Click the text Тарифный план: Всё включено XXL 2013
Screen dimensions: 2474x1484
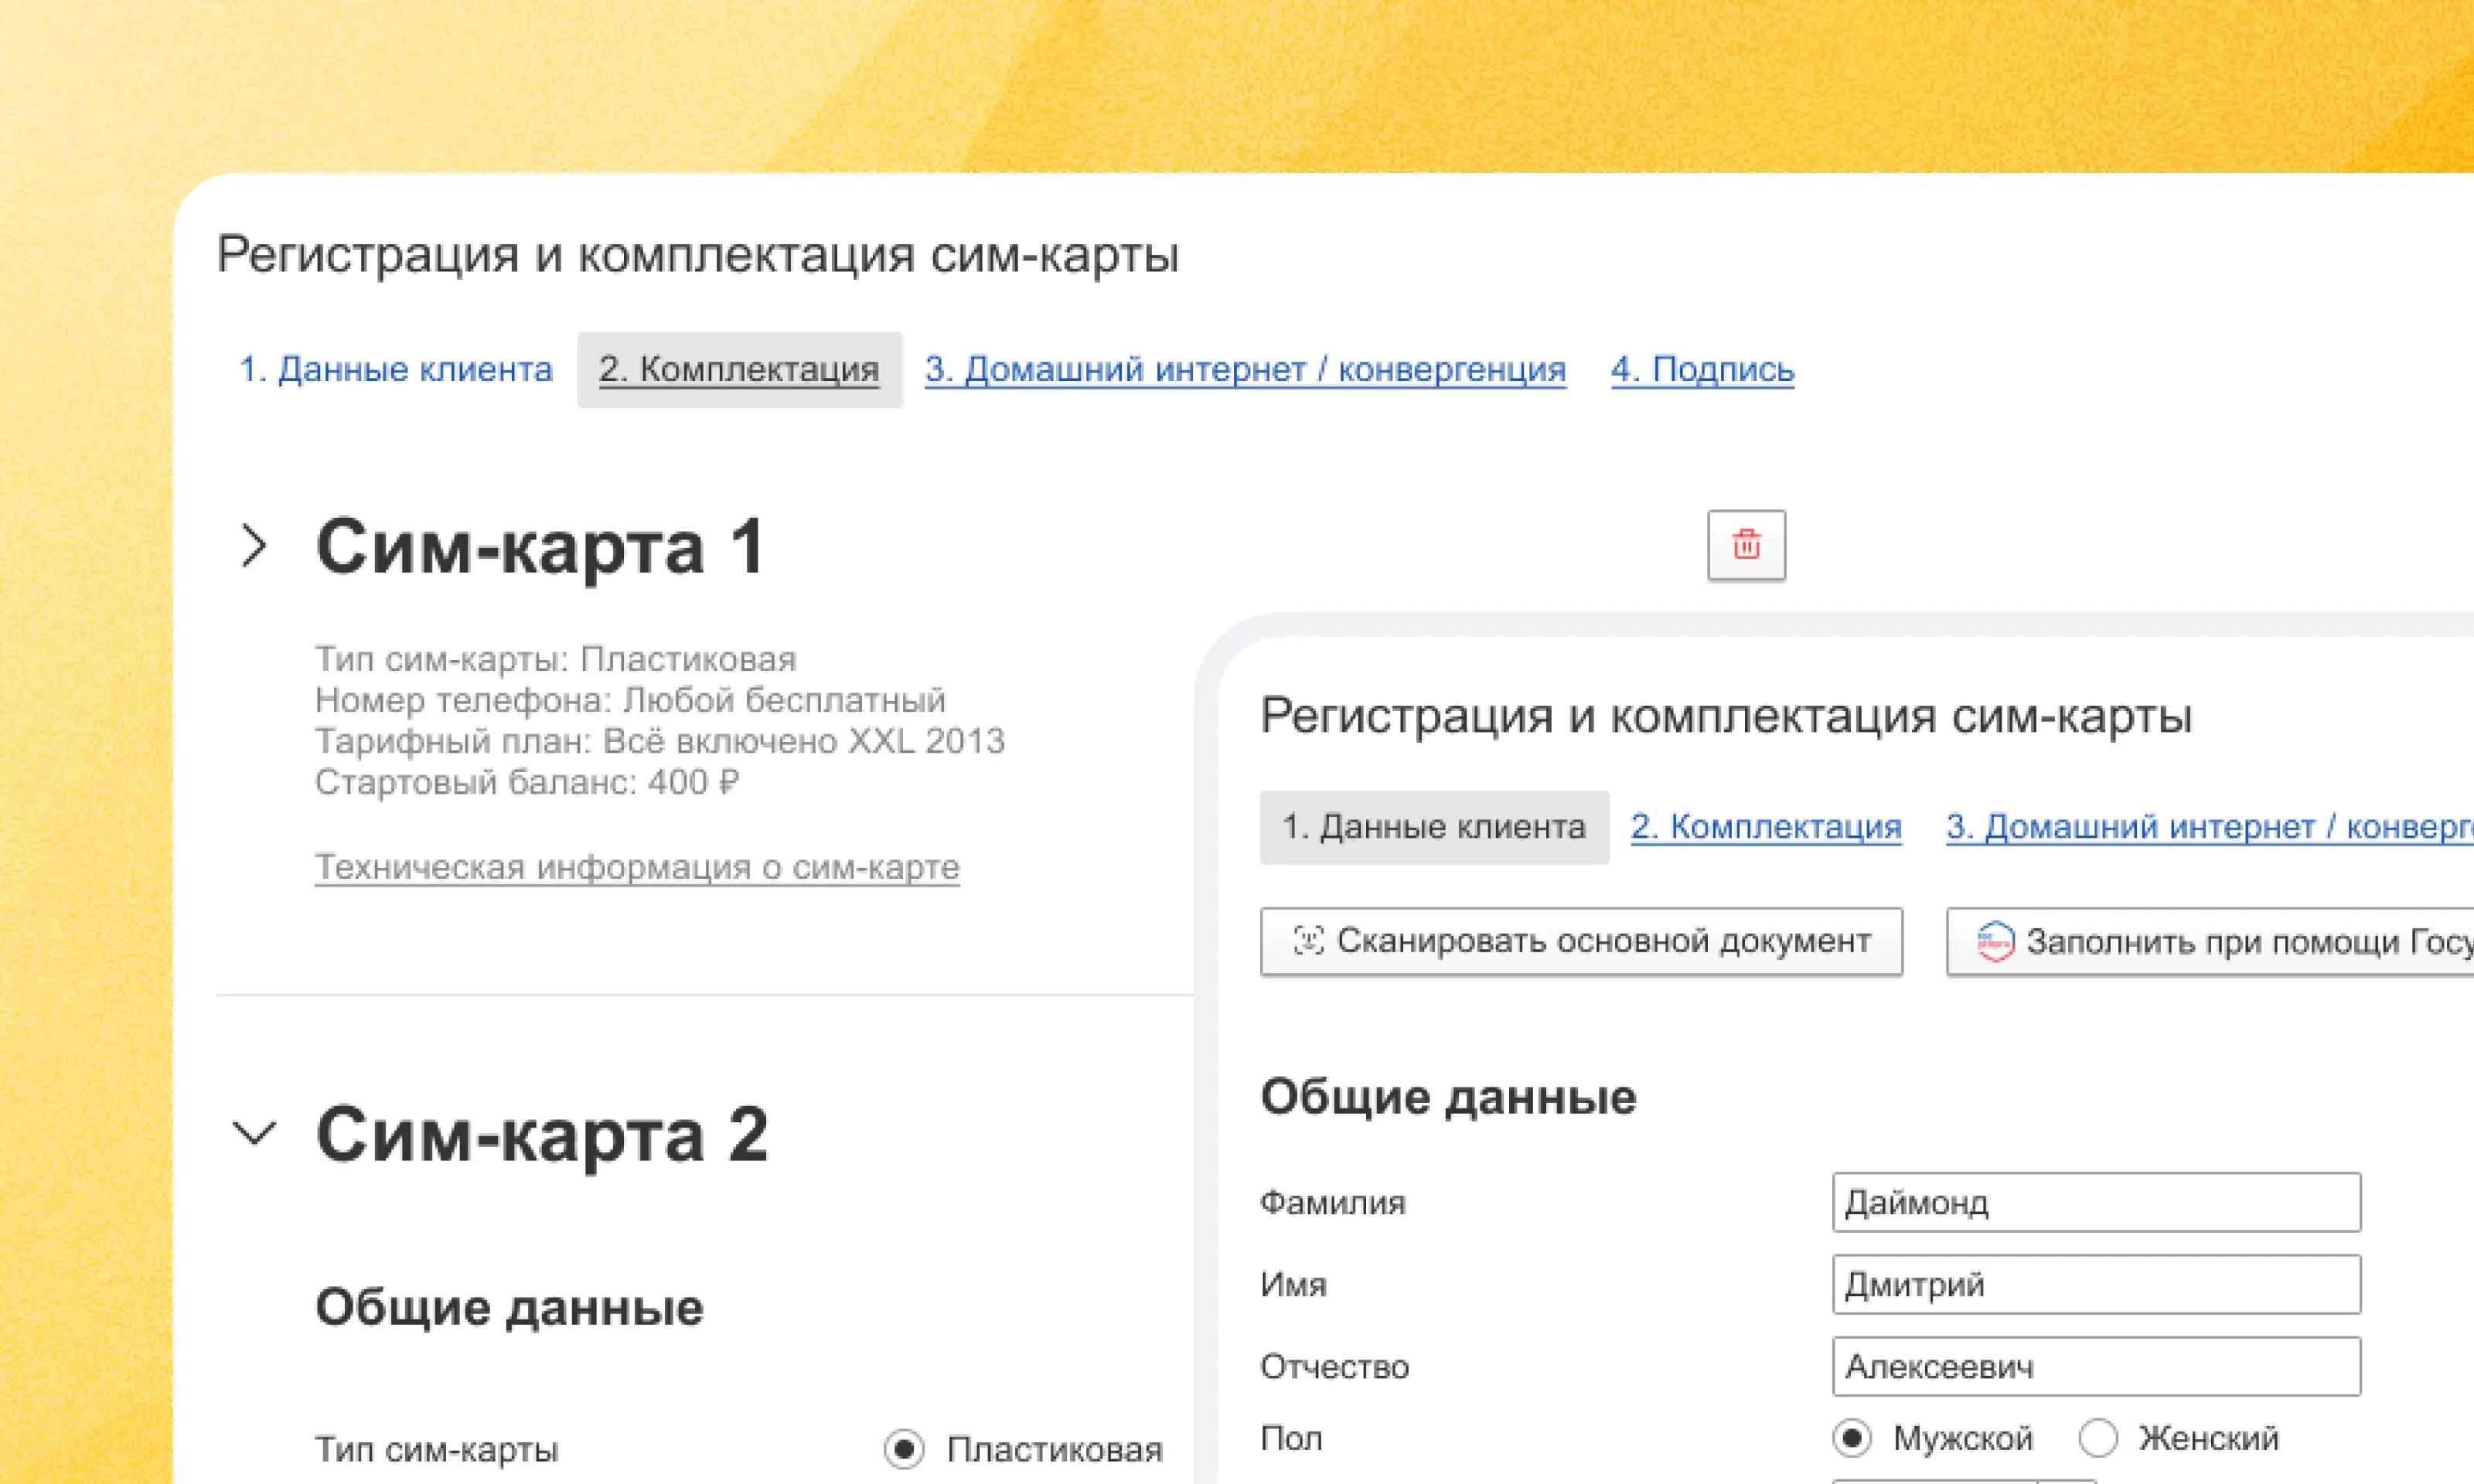(x=660, y=741)
